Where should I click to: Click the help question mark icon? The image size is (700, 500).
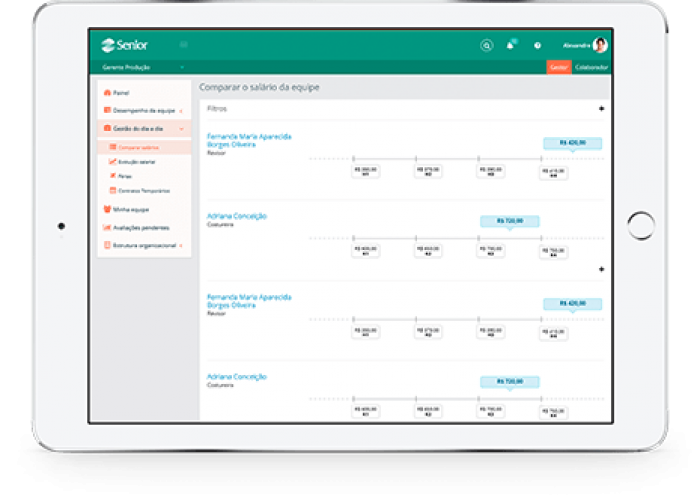click(x=537, y=45)
